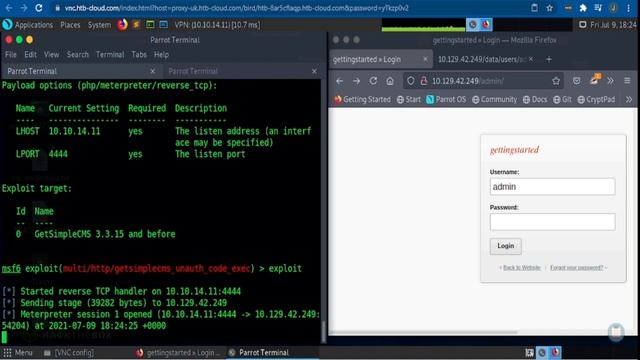
Task: Bookmark this page with Chrome star
Action: (549, 8)
